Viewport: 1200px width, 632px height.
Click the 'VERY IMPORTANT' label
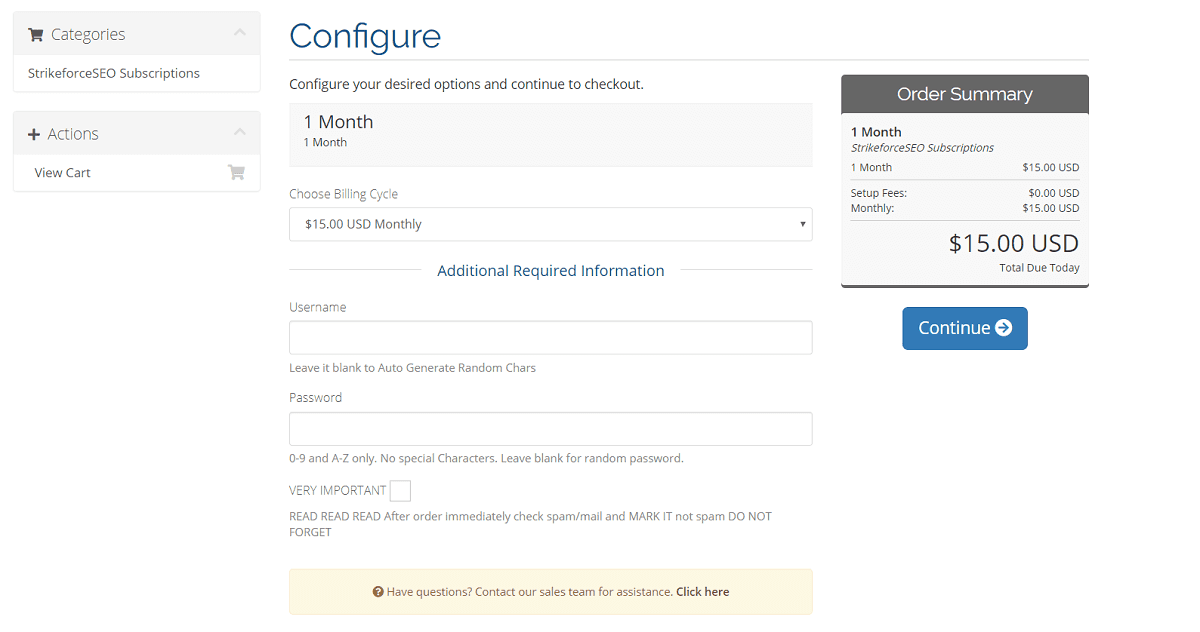coord(337,491)
